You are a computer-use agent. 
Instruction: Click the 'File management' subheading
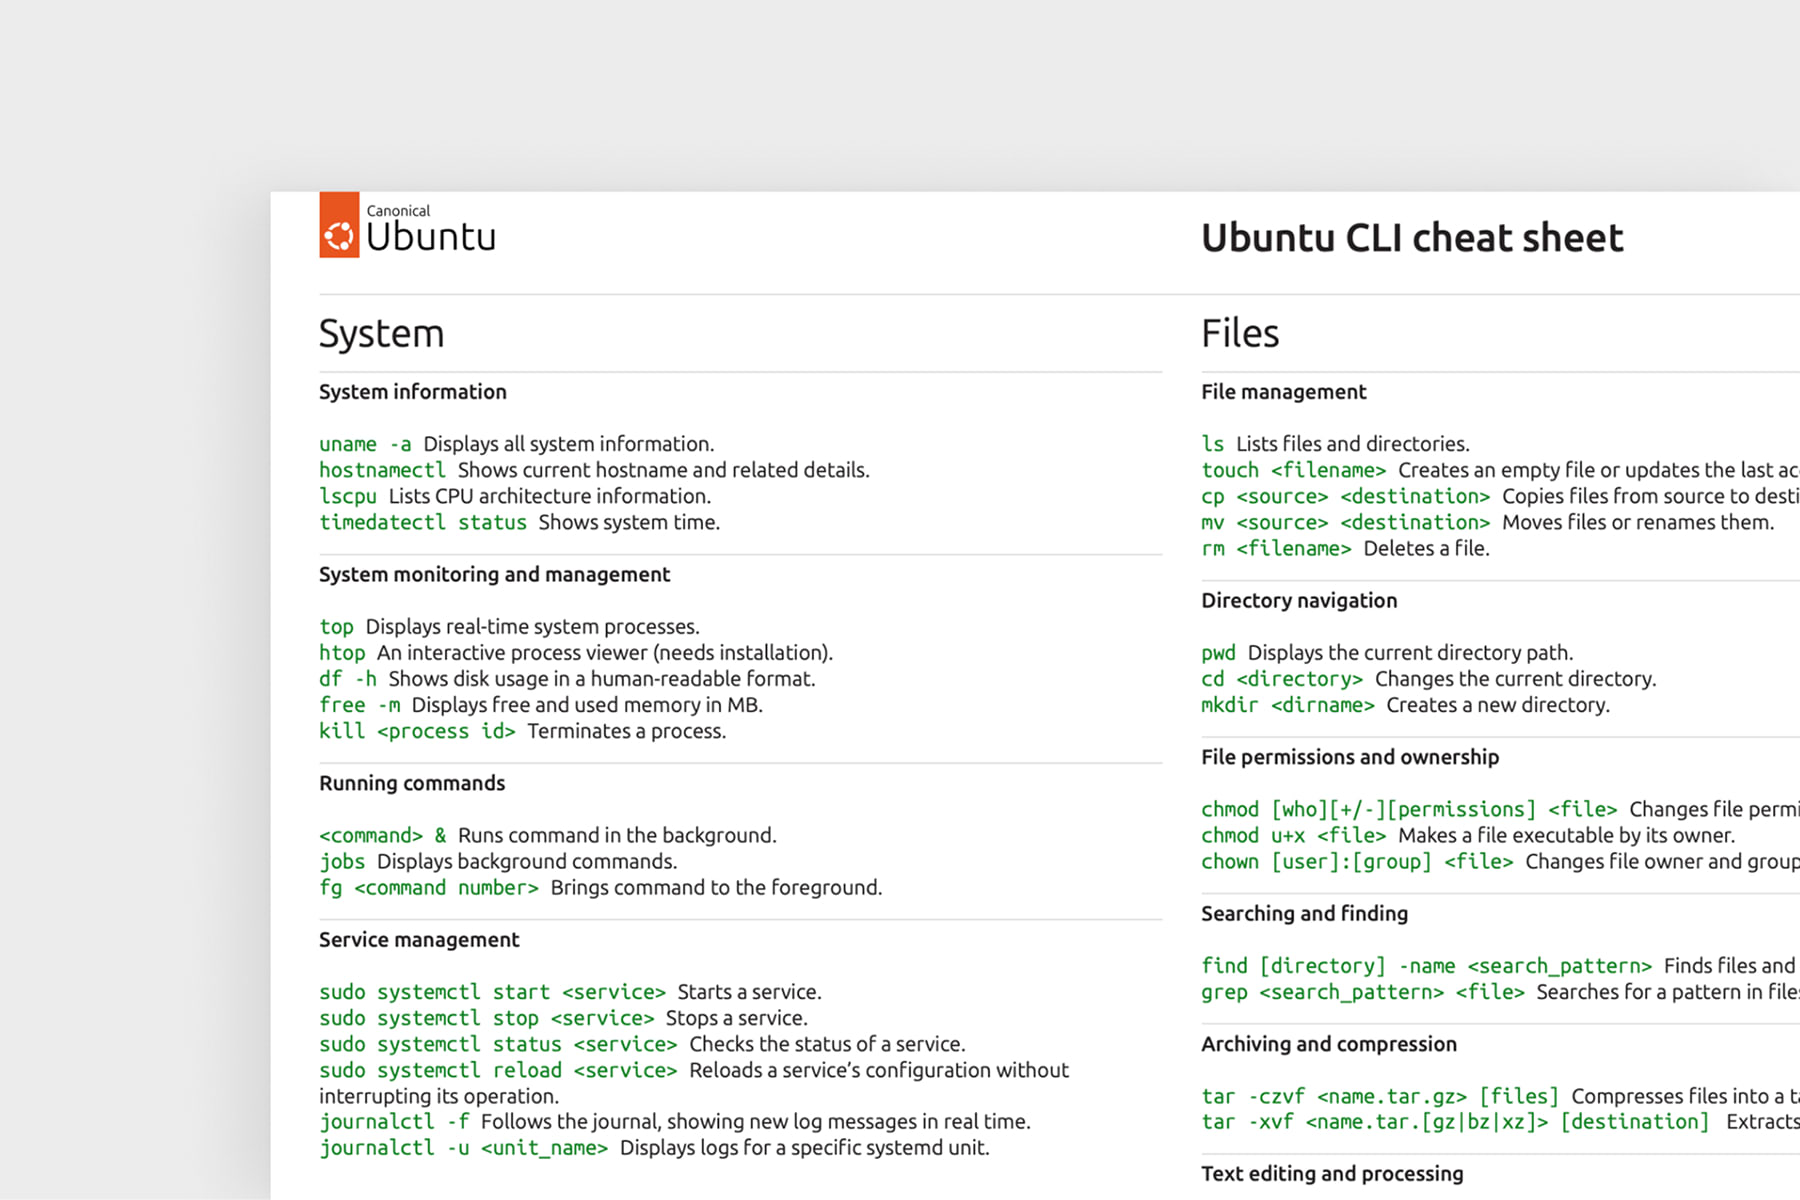tap(1283, 392)
